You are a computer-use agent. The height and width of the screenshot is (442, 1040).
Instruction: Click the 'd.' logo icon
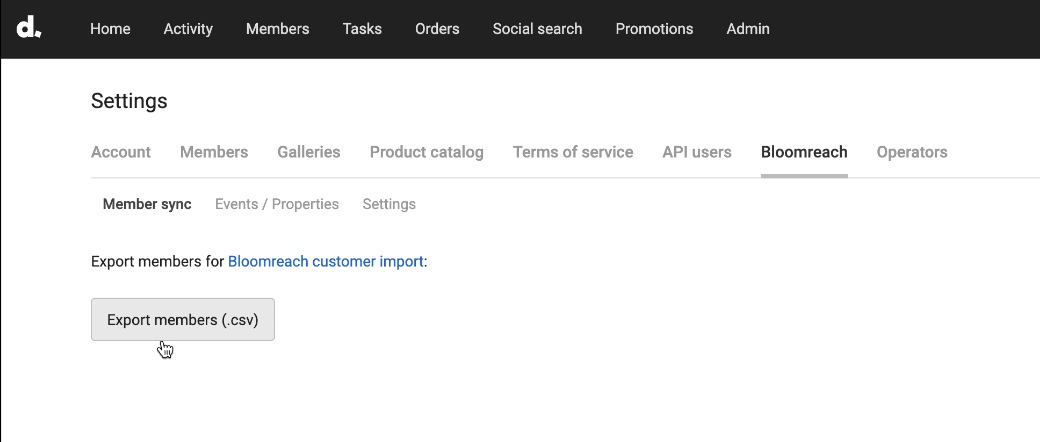pos(28,28)
